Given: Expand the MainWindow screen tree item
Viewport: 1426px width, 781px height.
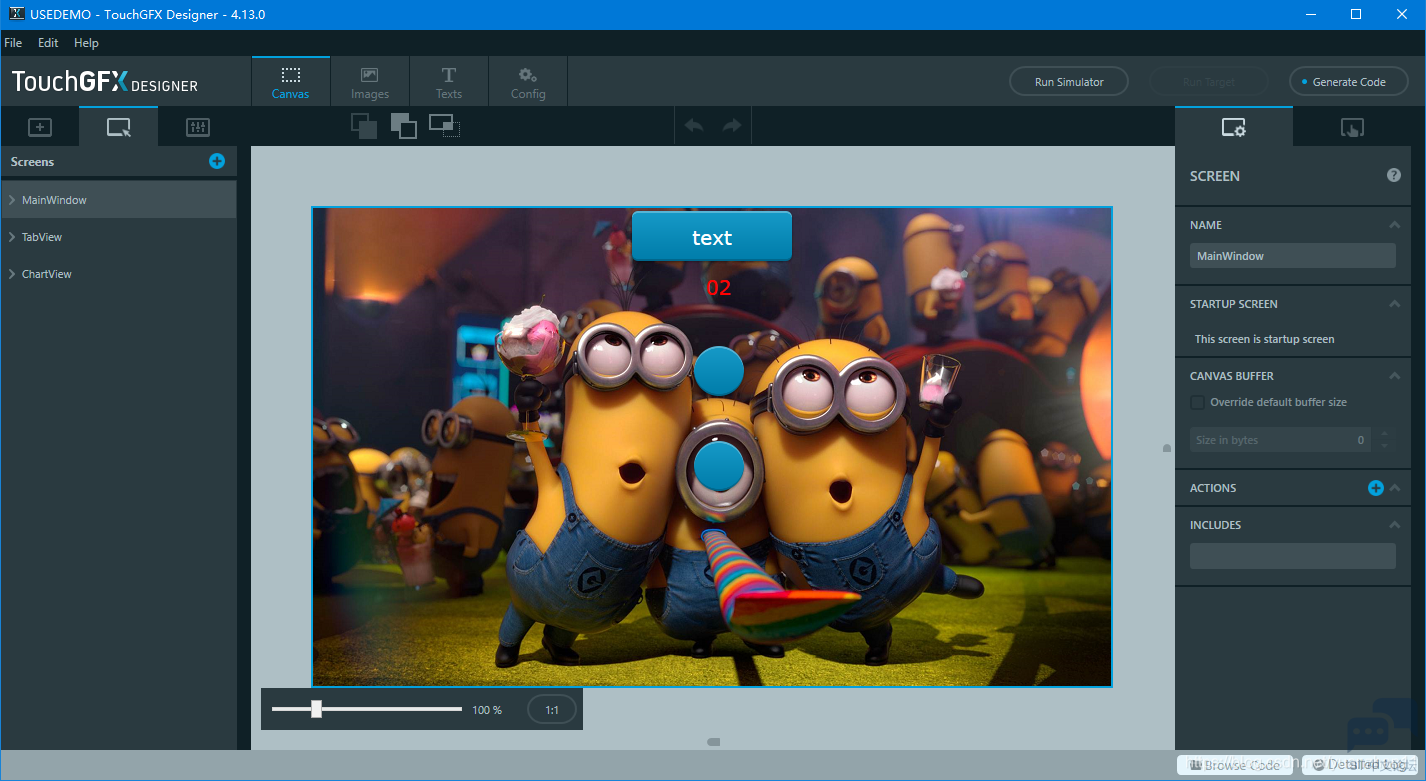Looking at the screenshot, I should (12, 200).
